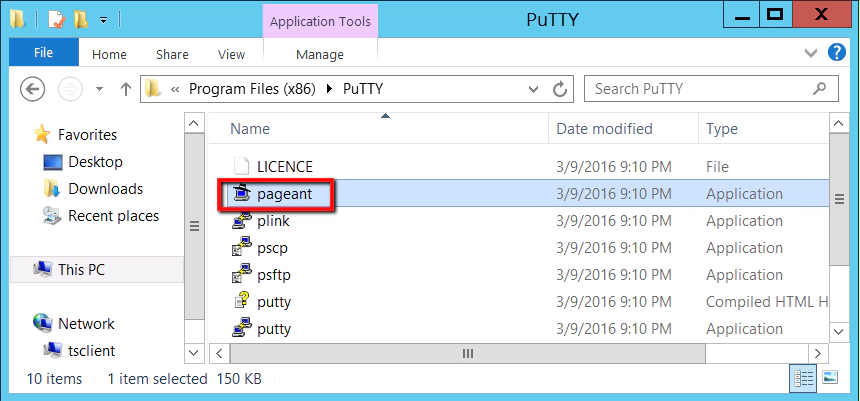Click navigation pane scroll up arrow
The height and width of the screenshot is (401, 860).
click(x=194, y=123)
